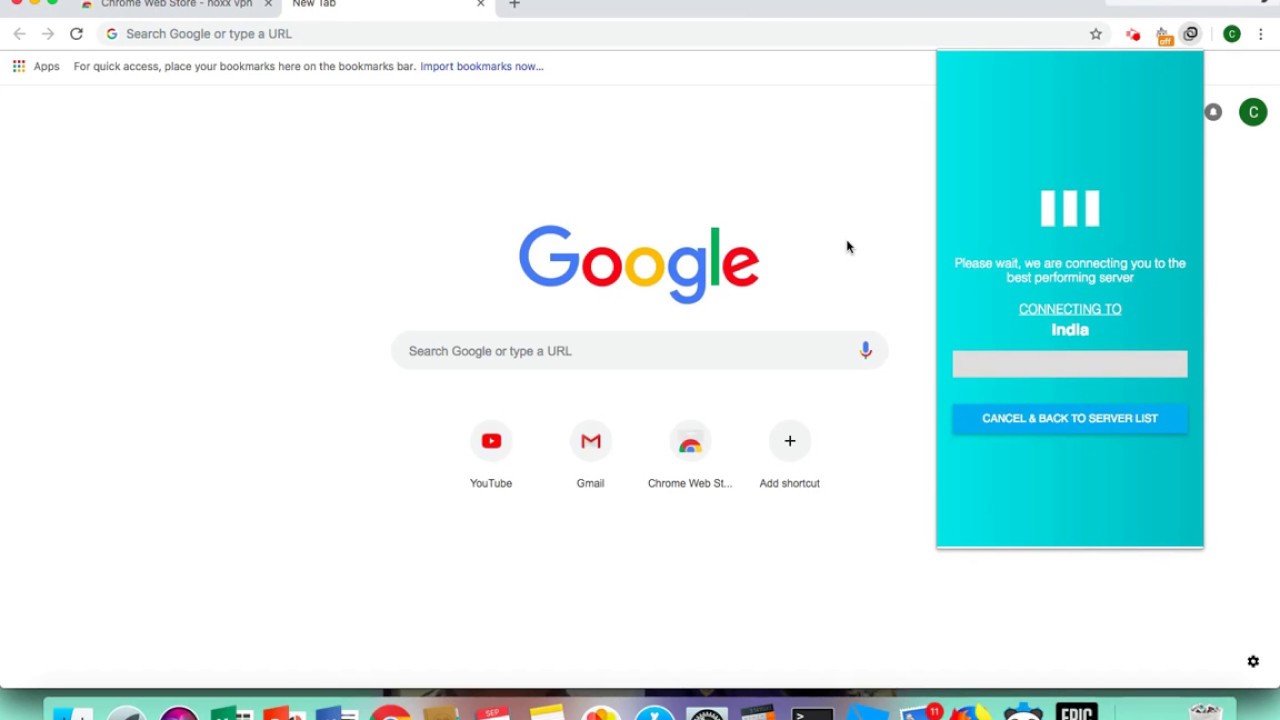Screen dimensions: 1280x720
Task: Click the Noxx VPN extension icon in toolbar
Action: (x=1190, y=34)
